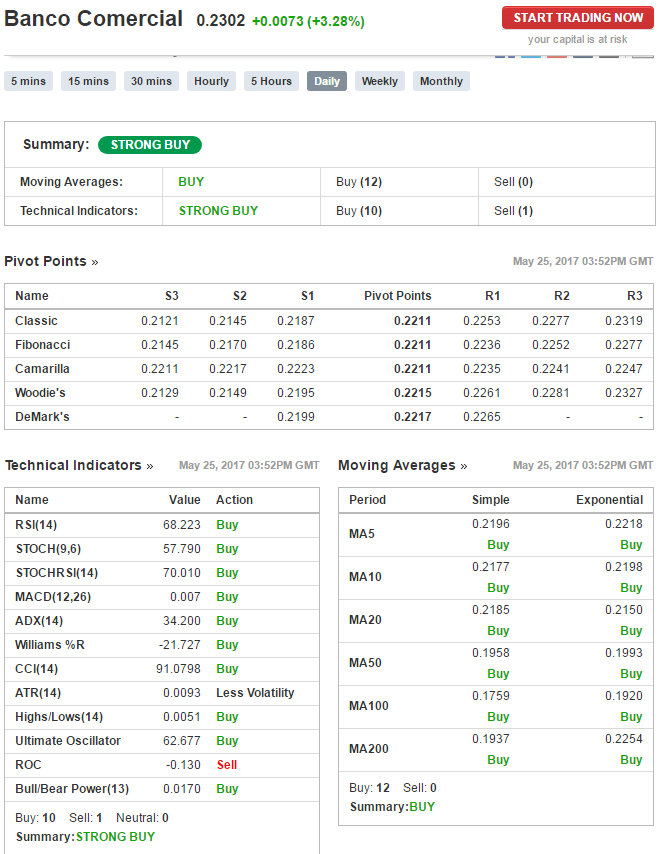The width and height of the screenshot is (660, 854).
Task: Click the Simple column header
Action: coord(491,500)
